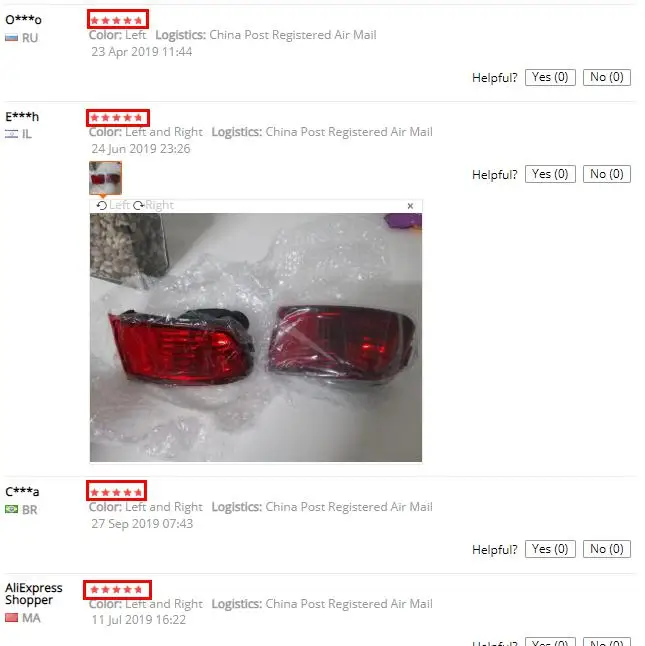The image size is (645, 646).
Task: Vote Yes on C***a's review
Action: 550,549
